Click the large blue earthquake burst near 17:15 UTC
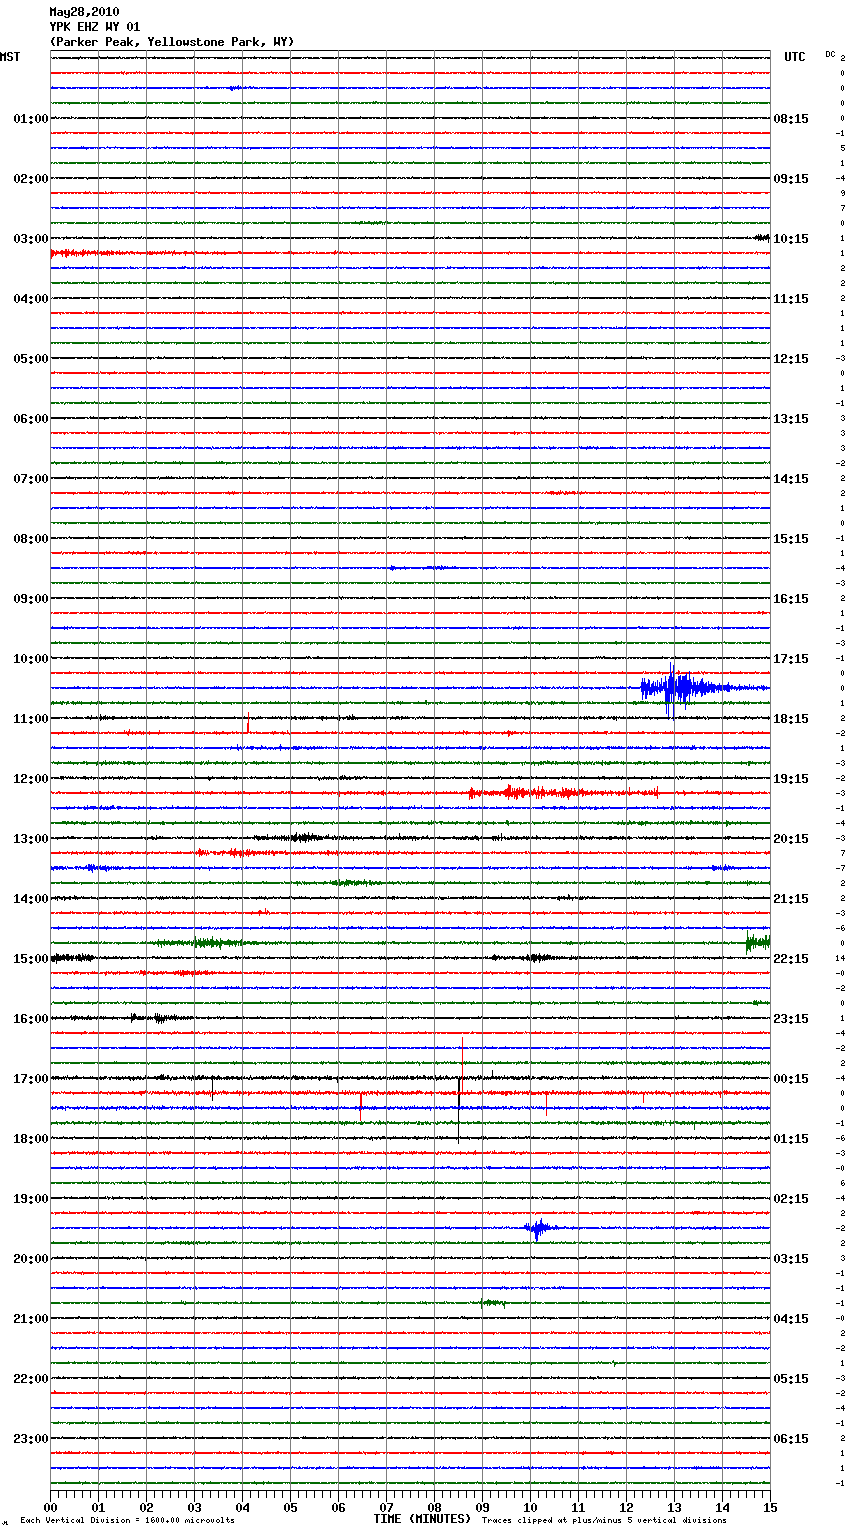 (690, 688)
